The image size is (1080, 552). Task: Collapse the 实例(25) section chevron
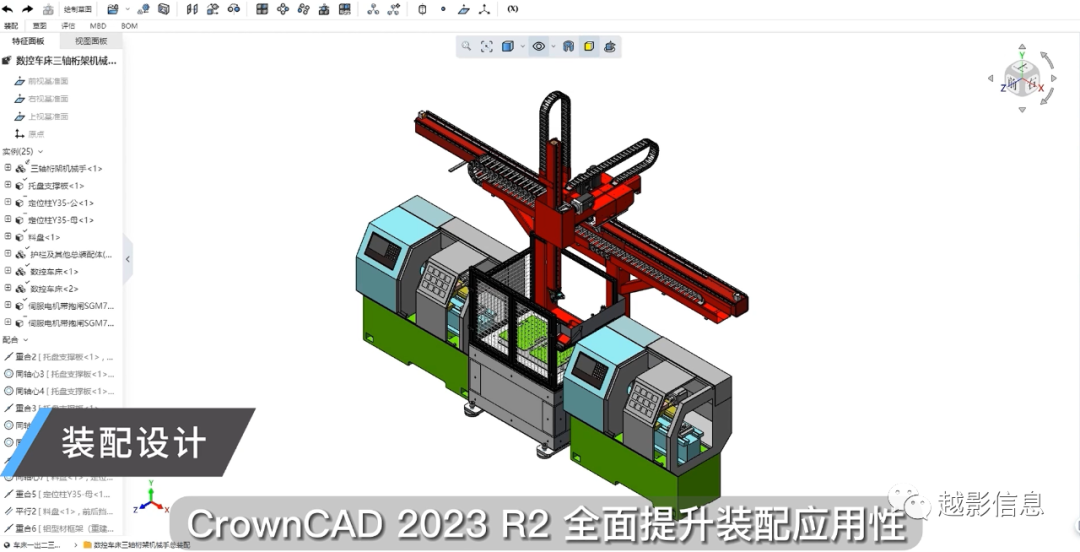point(41,152)
